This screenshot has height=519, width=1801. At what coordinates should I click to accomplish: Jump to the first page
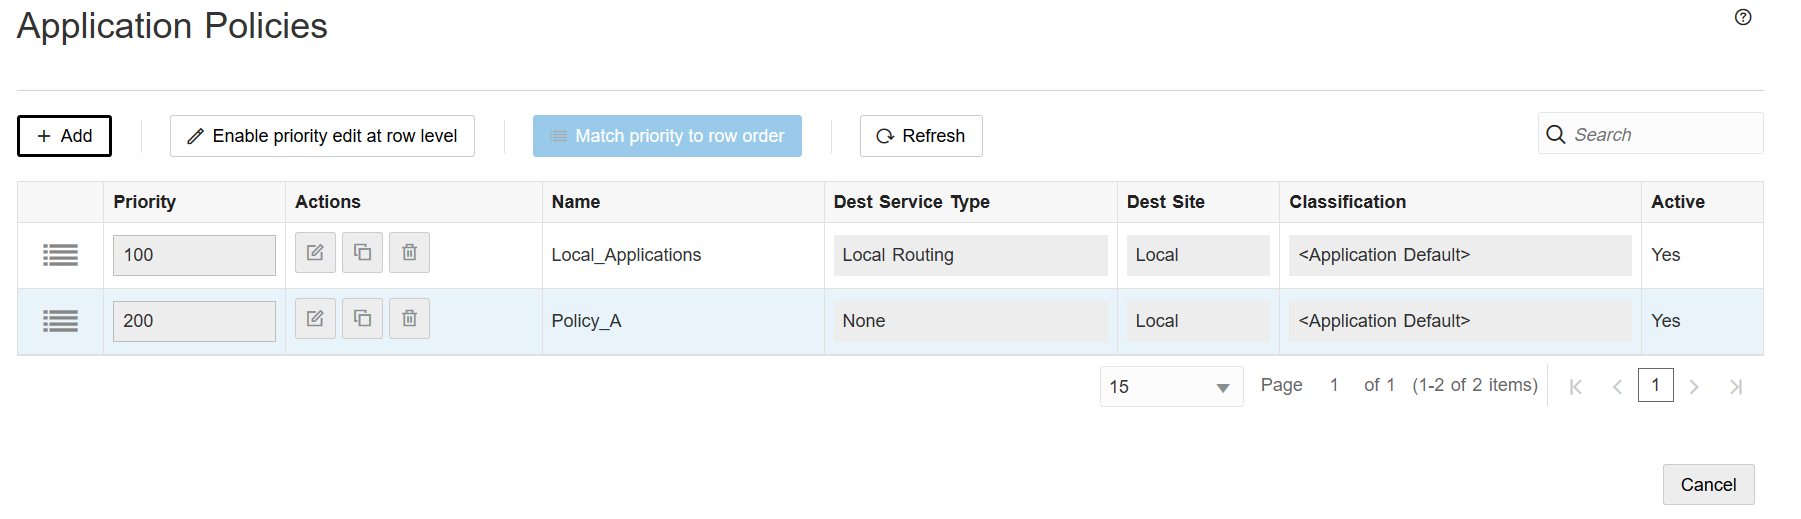click(x=1575, y=387)
